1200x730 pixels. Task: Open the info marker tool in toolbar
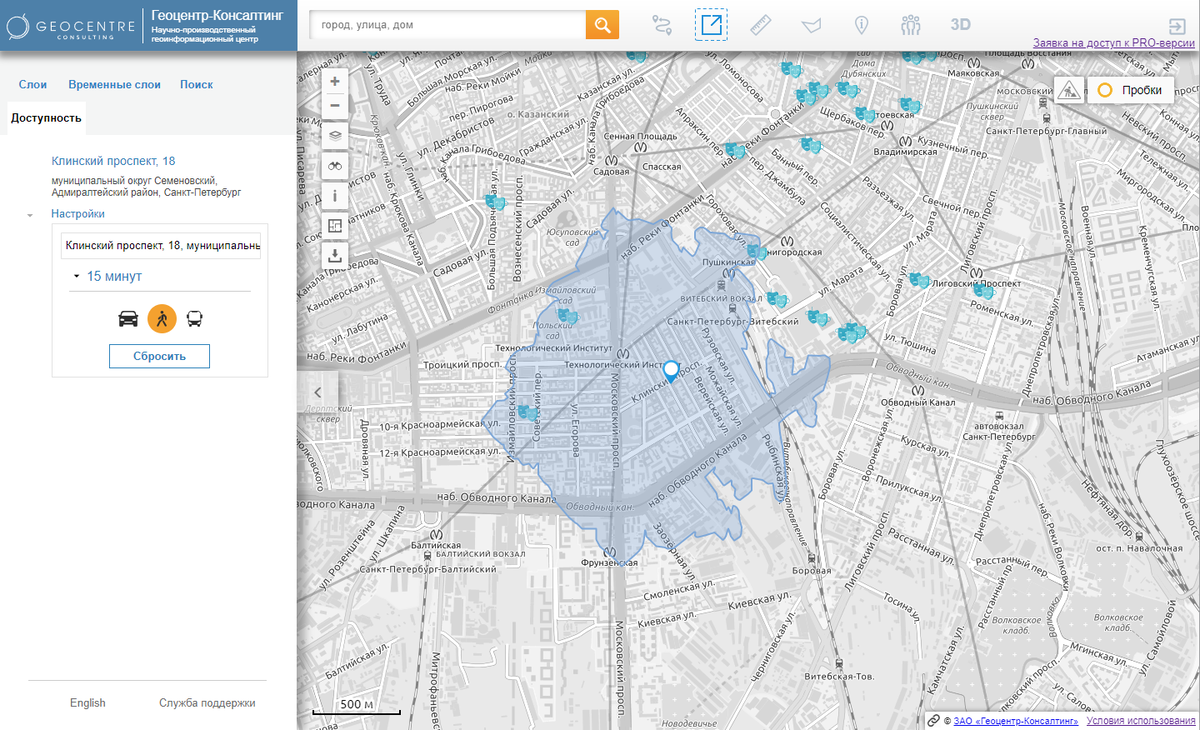click(861, 25)
